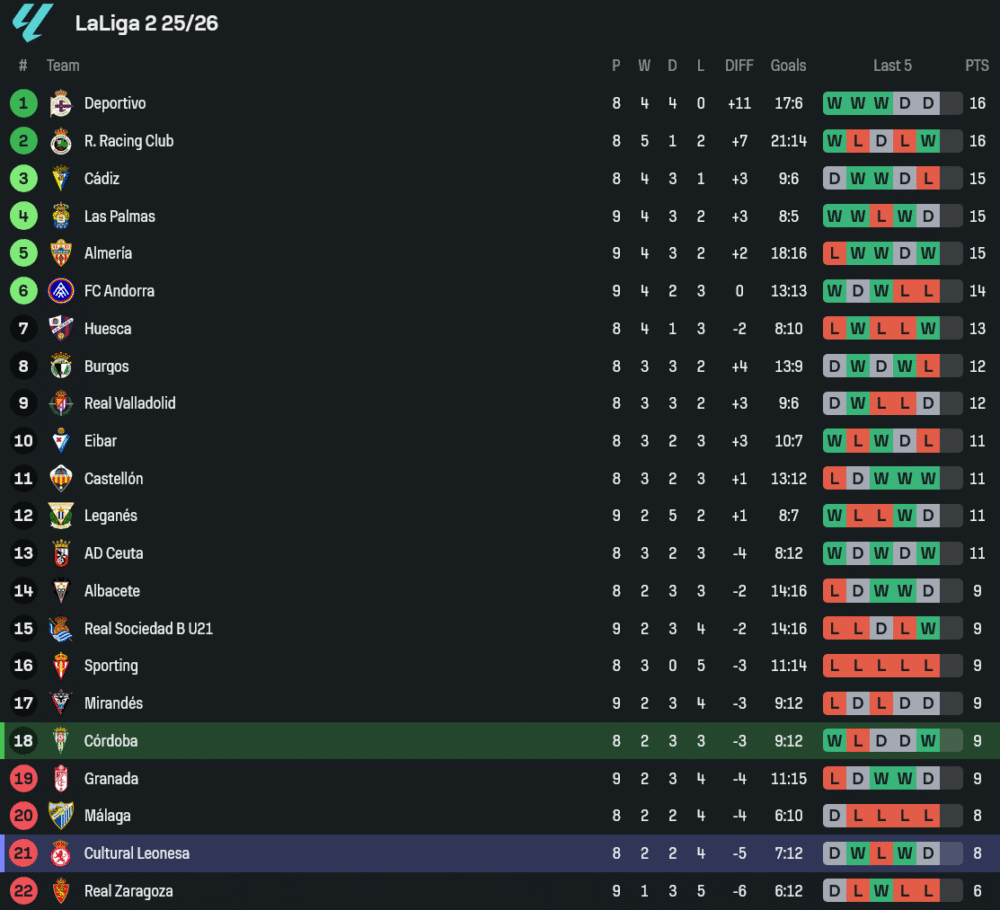
Task: Click the LaLiga 2 25/26 title
Action: point(147,23)
